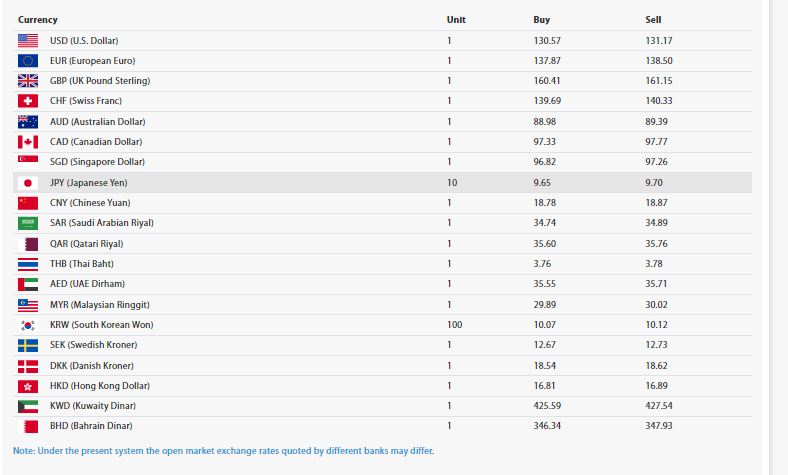Click the Swiss Franc flag icon
788x475 pixels.
[x=28, y=101]
